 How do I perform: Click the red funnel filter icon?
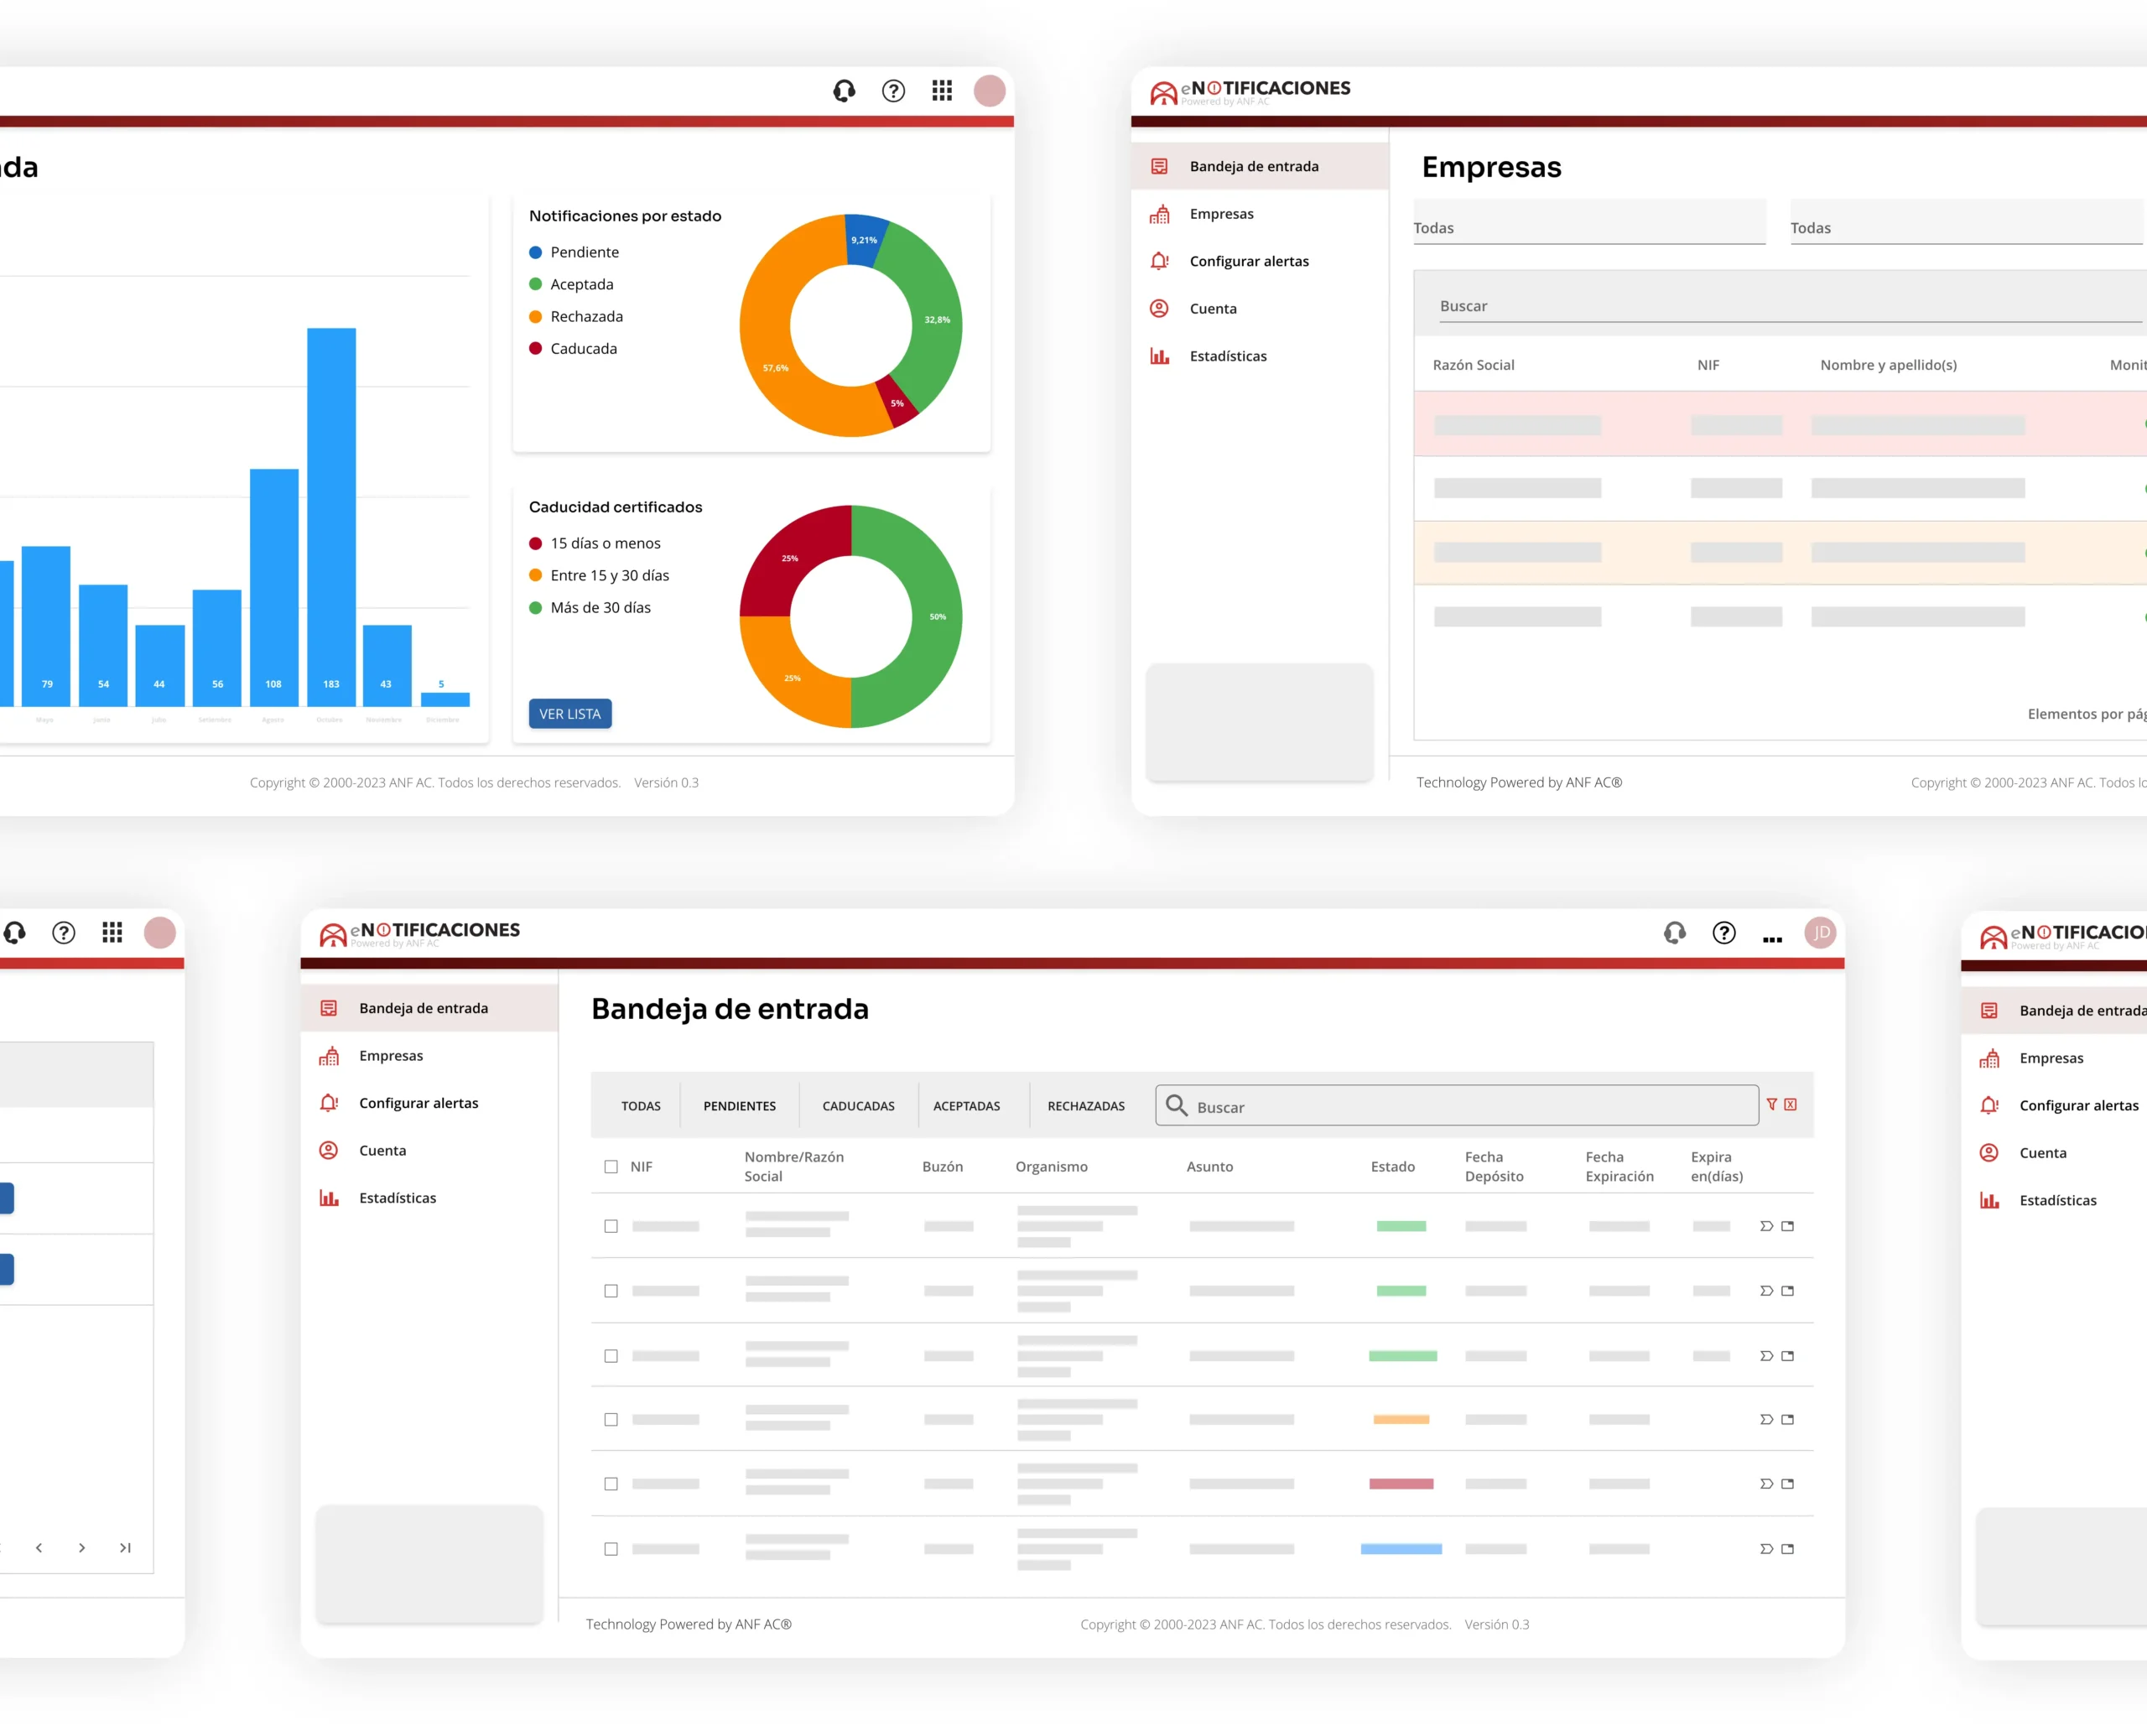tap(1771, 1104)
